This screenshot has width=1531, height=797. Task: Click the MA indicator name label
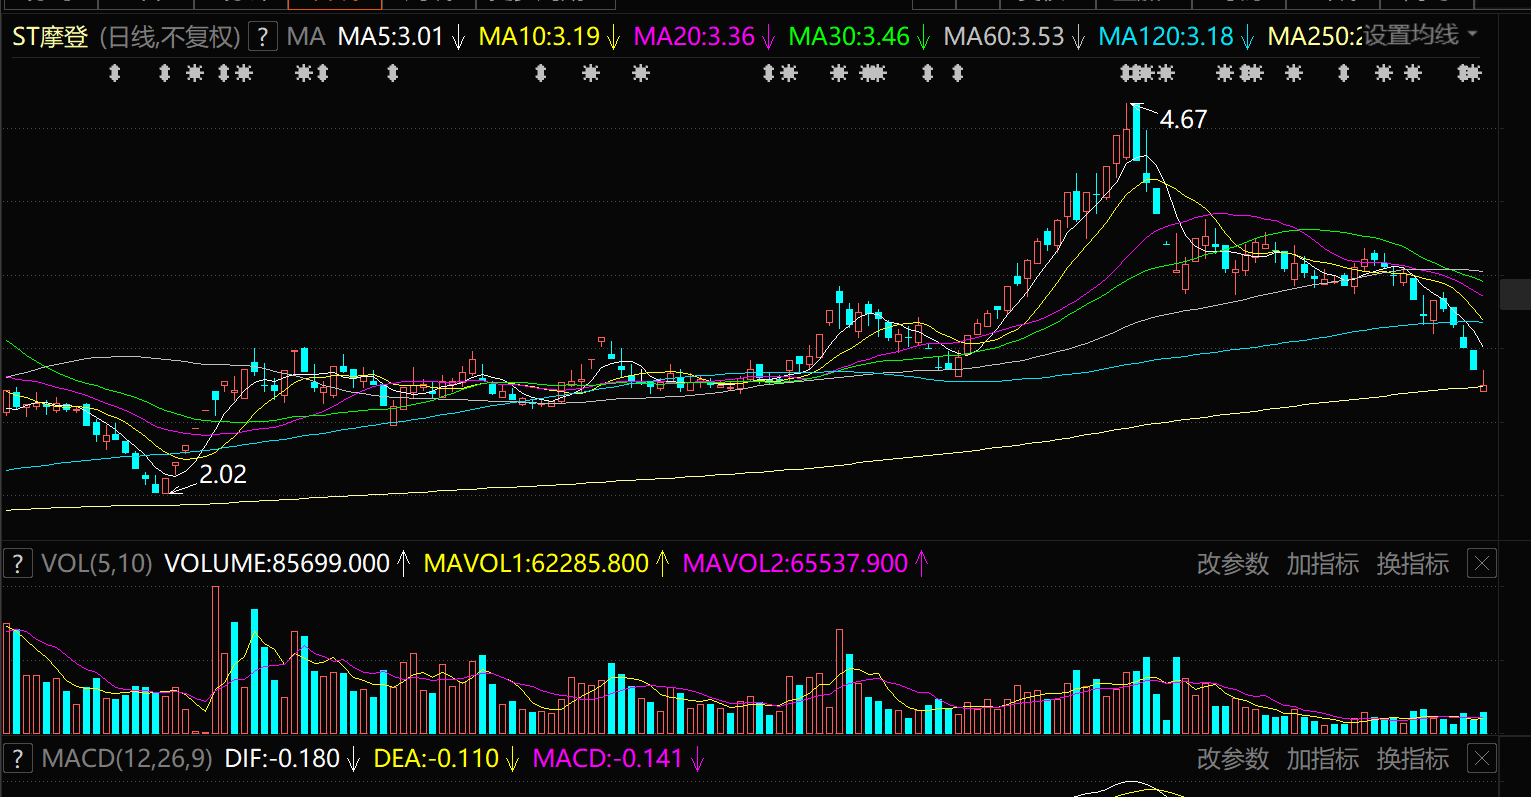tap(306, 37)
